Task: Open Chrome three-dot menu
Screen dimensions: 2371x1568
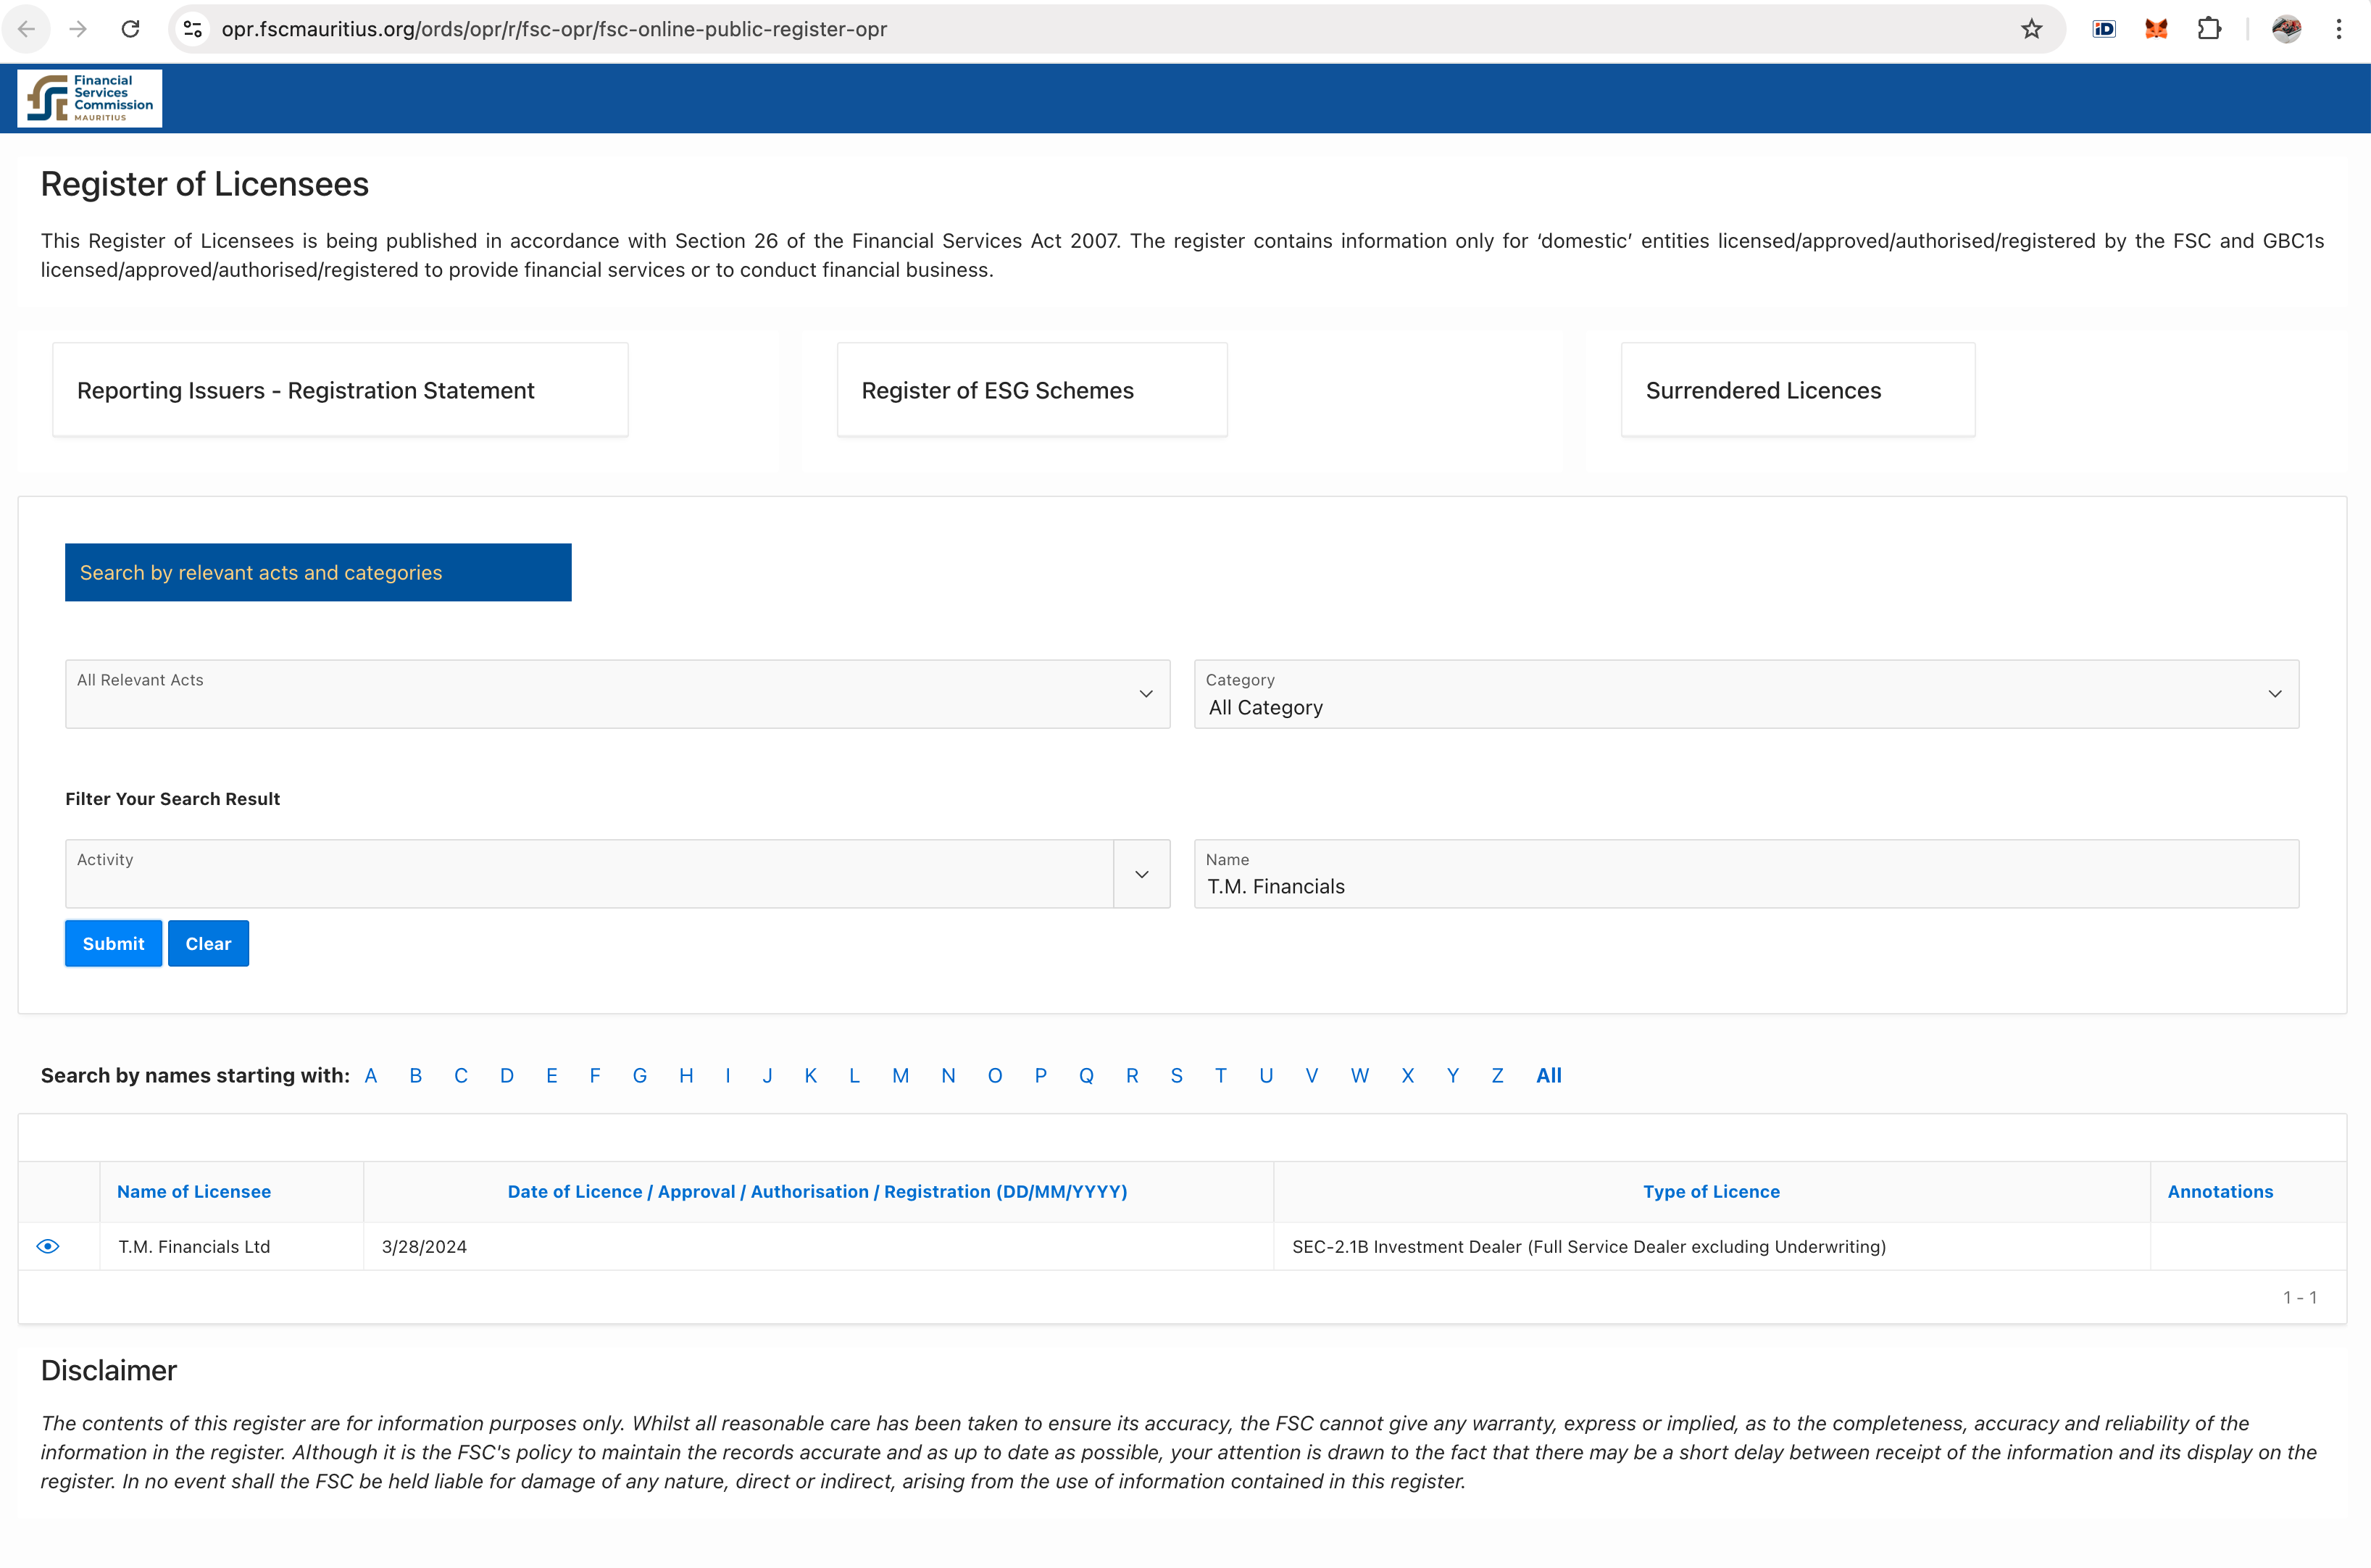Action: [x=2338, y=29]
